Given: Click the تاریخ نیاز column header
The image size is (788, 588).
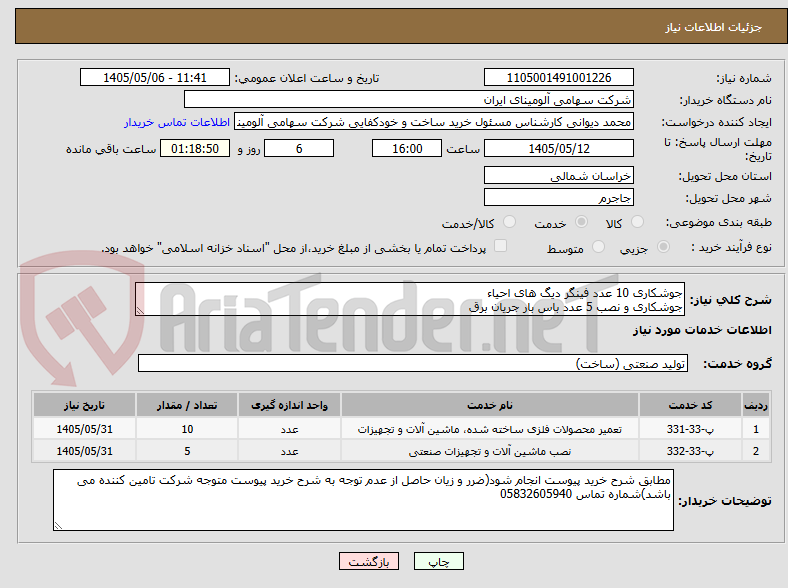Looking at the screenshot, I should click(84, 405).
